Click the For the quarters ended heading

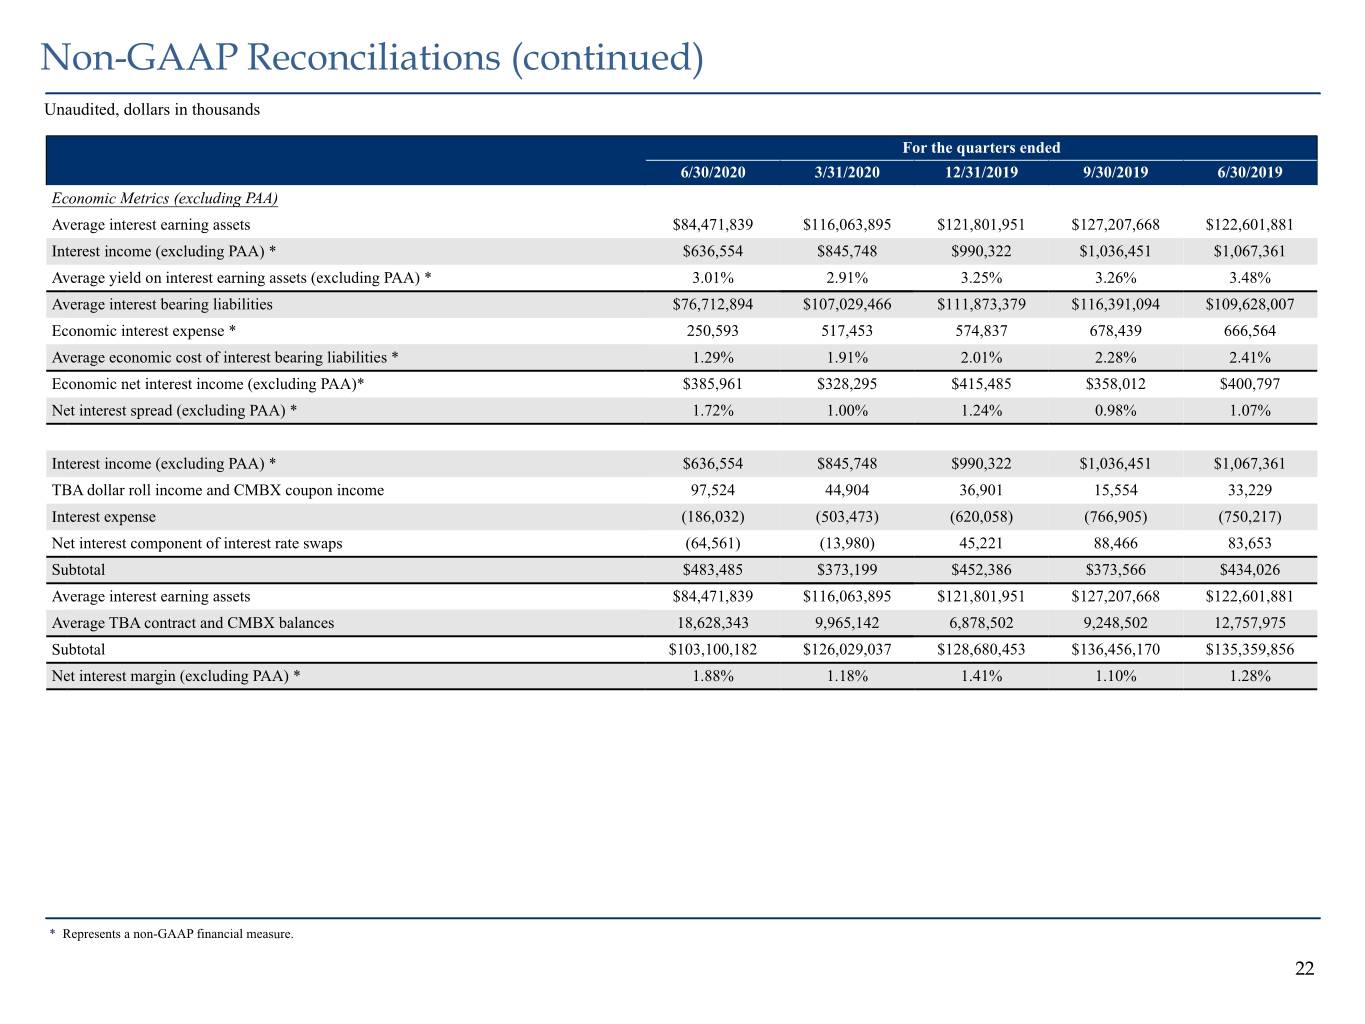tap(981, 148)
